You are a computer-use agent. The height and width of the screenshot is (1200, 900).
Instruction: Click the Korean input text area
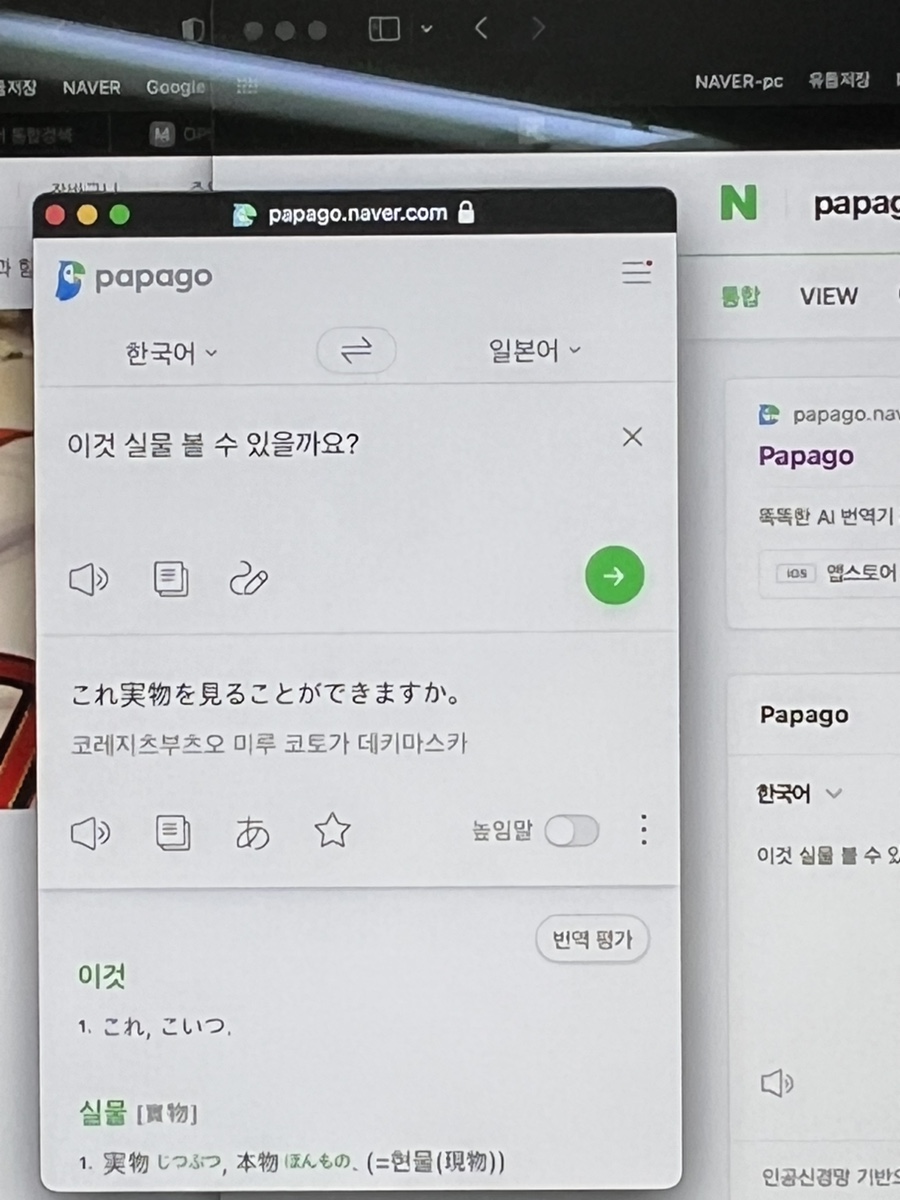[213, 443]
